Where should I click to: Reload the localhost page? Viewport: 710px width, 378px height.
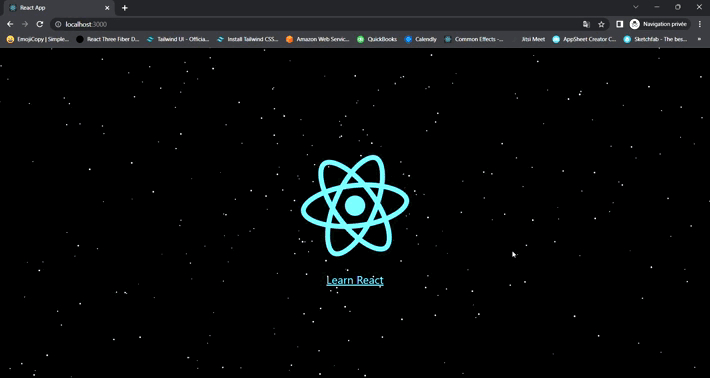(40, 24)
